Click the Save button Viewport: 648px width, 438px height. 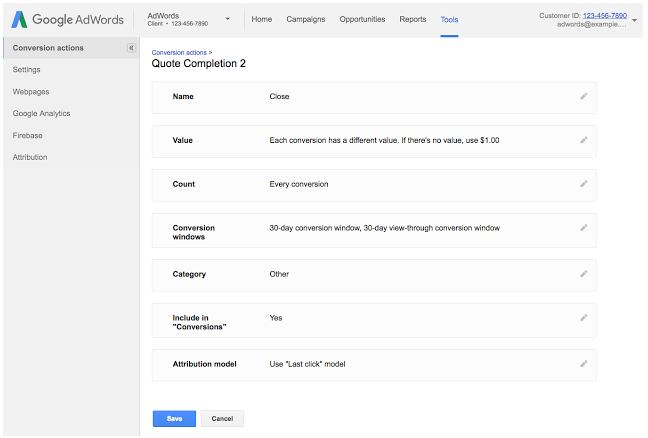(174, 419)
